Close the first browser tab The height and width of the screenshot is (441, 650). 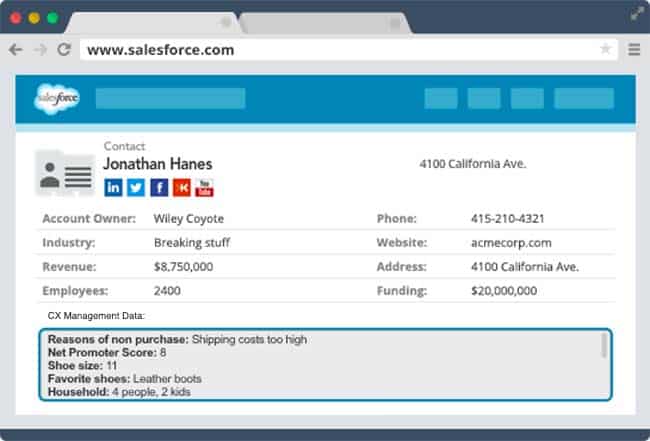click(226, 22)
